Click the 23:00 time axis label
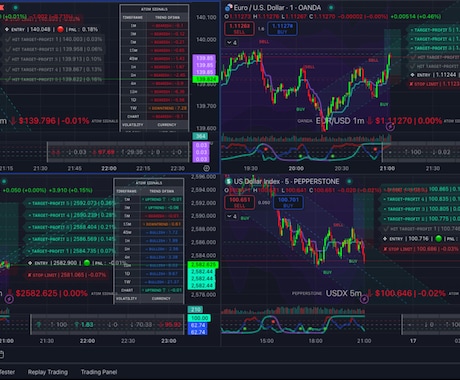Viewport: 460px width, 380px height. [169, 341]
